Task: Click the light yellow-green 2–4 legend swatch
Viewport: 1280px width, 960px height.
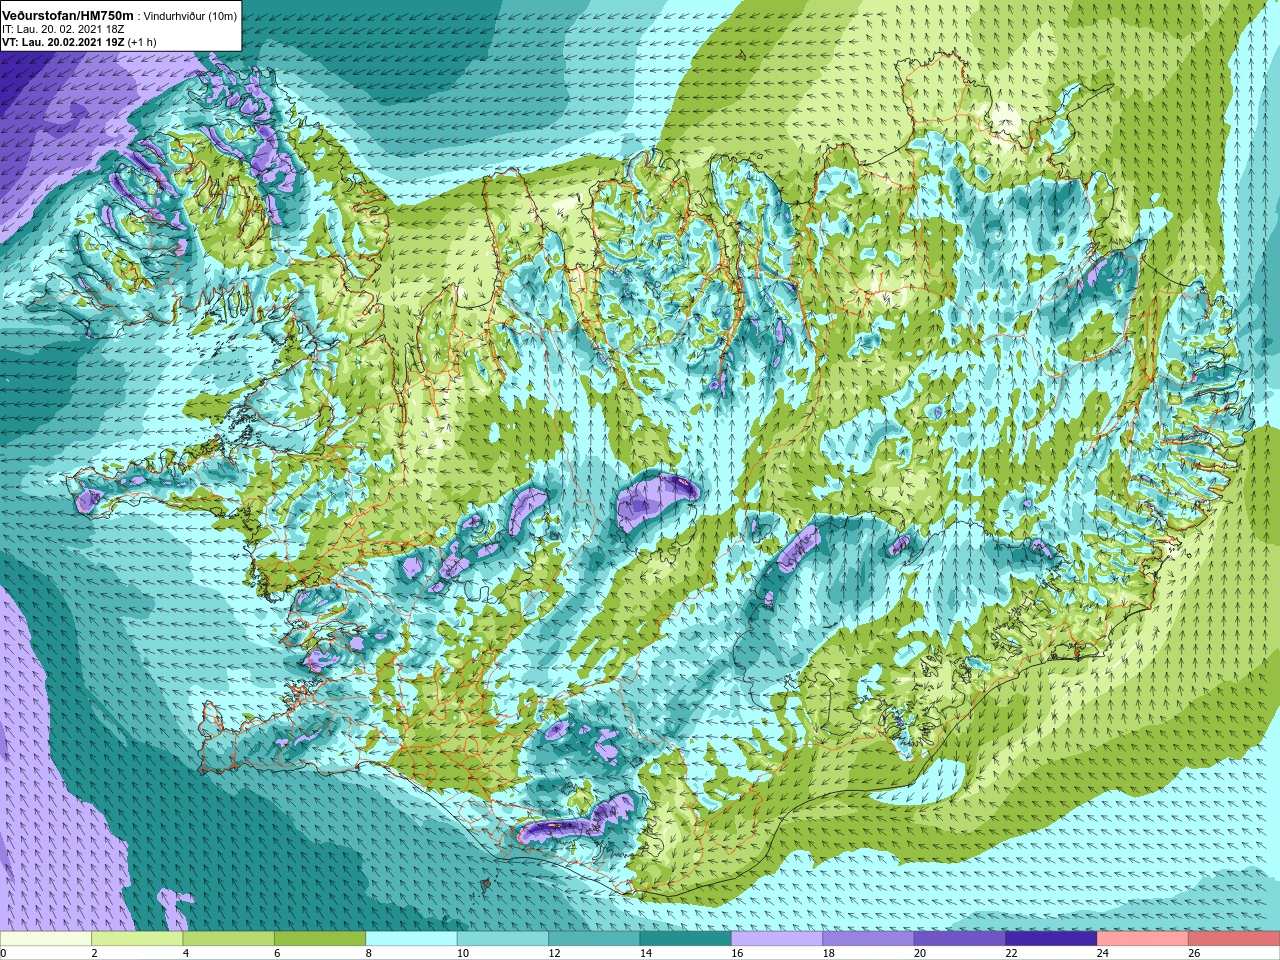Action: coord(137,939)
